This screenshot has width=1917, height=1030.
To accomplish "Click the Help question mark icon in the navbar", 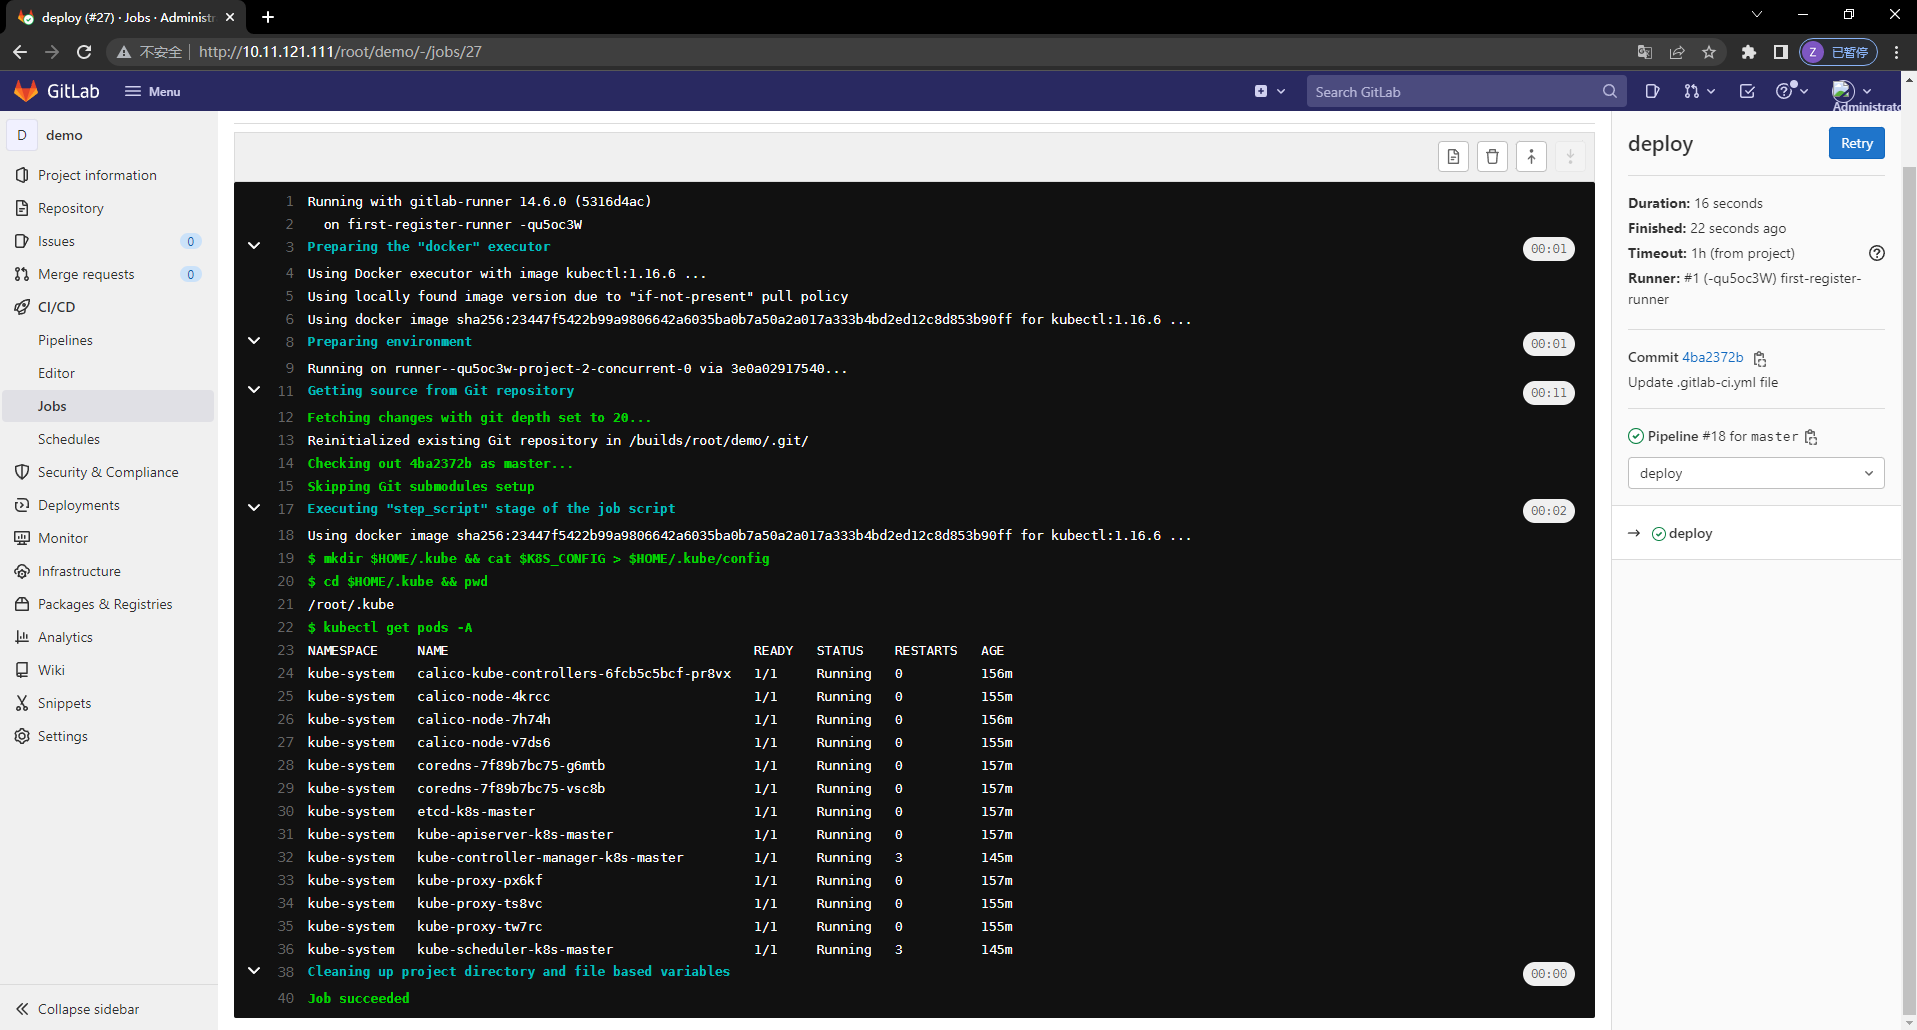I will click(1791, 91).
